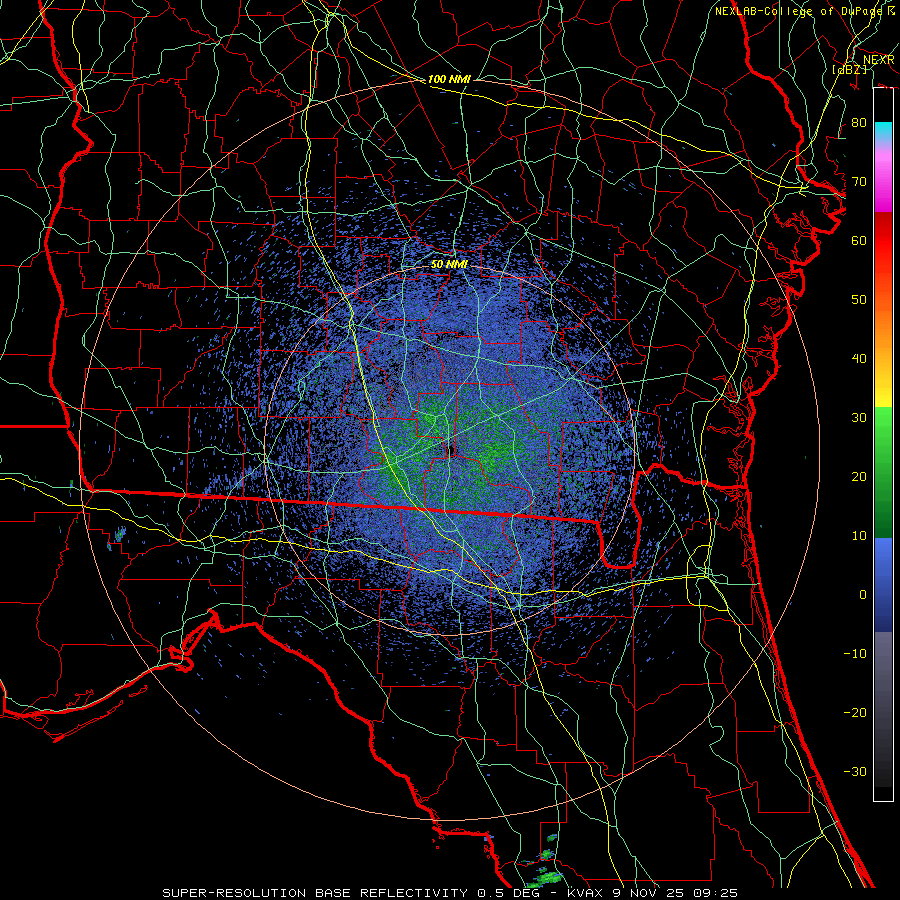900x900 pixels.
Task: Click the KVAX radar site at map center
Action: [x=451, y=451]
